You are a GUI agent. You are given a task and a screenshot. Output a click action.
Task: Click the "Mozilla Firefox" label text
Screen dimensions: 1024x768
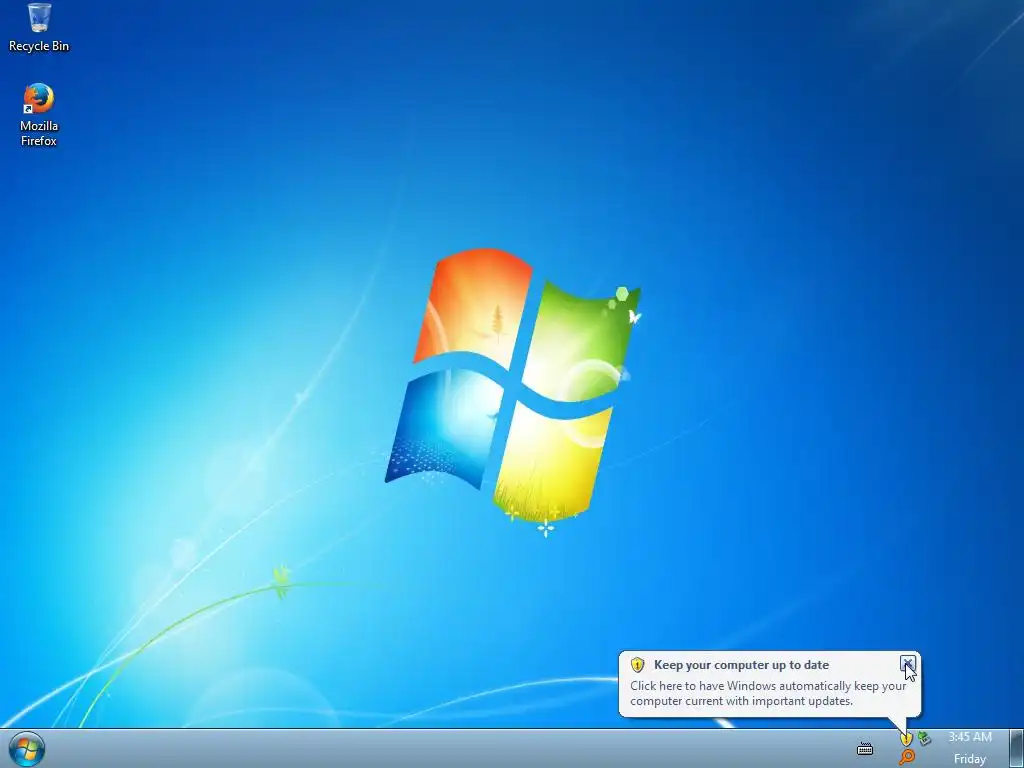39,133
